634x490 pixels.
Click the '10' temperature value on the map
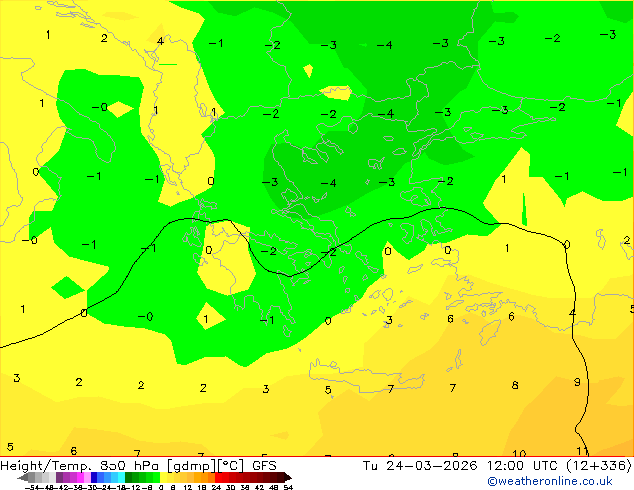pyautogui.click(x=519, y=454)
